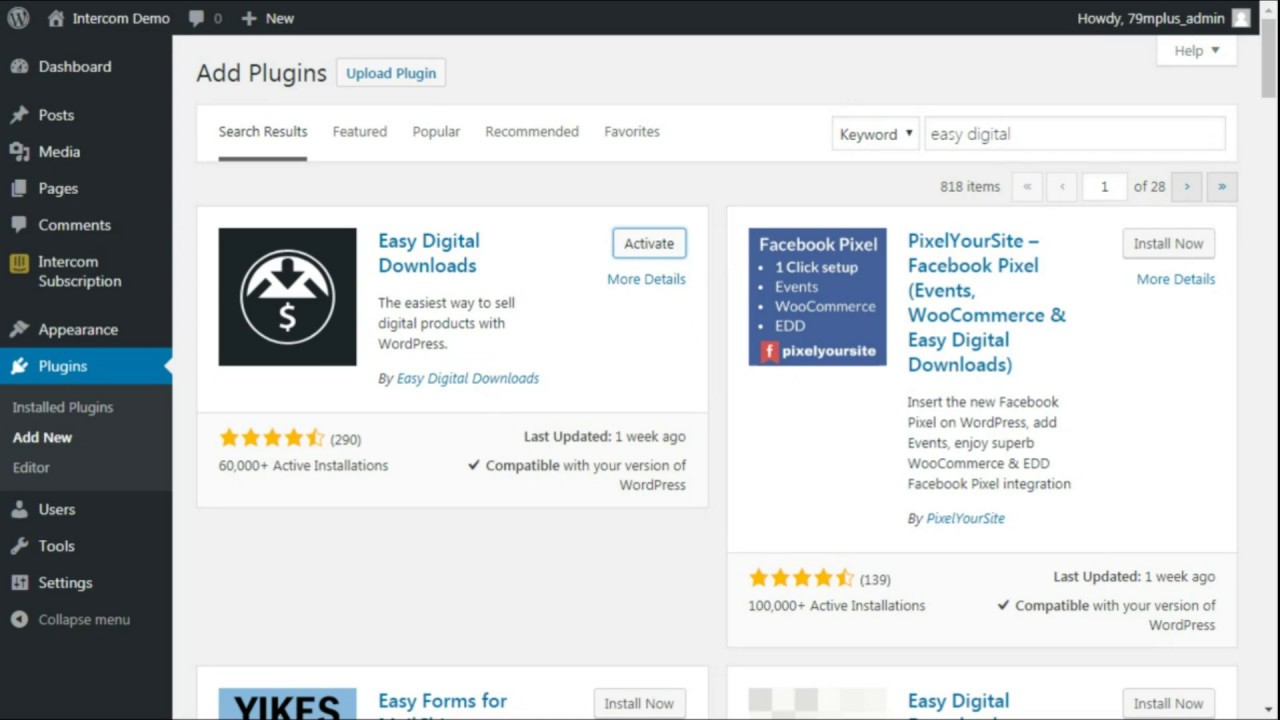Open the star rating on Easy Digital Downloads card

click(x=271, y=438)
